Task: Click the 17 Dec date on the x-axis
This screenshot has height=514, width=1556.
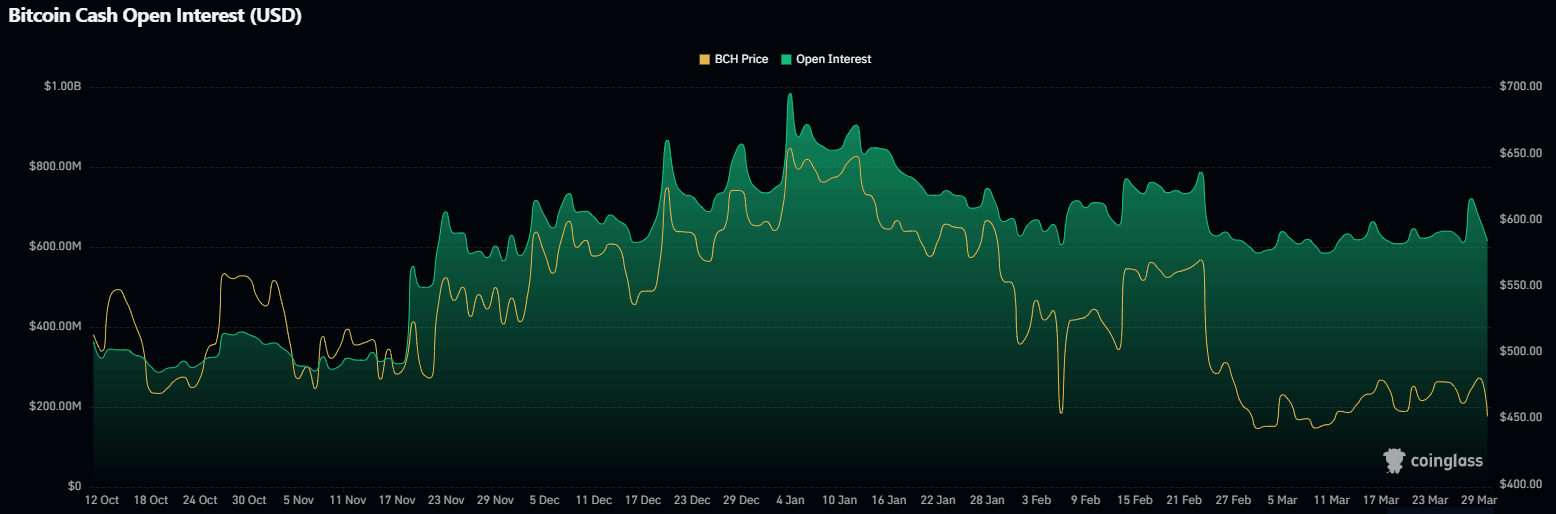Action: click(x=643, y=500)
